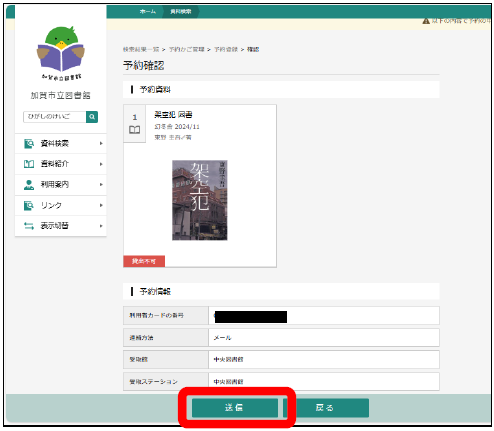Viewport: 494px width, 431px height.
Task: Open the リンク sidebar menu item
Action: tap(61, 205)
